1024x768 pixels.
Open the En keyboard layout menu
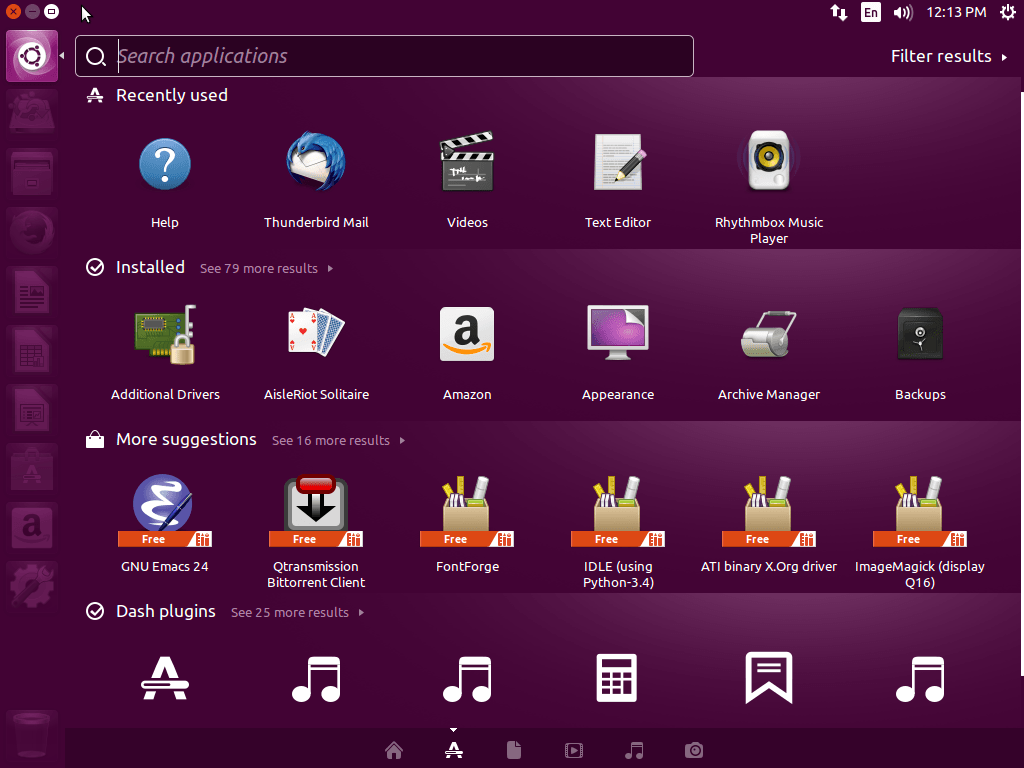[x=871, y=12]
